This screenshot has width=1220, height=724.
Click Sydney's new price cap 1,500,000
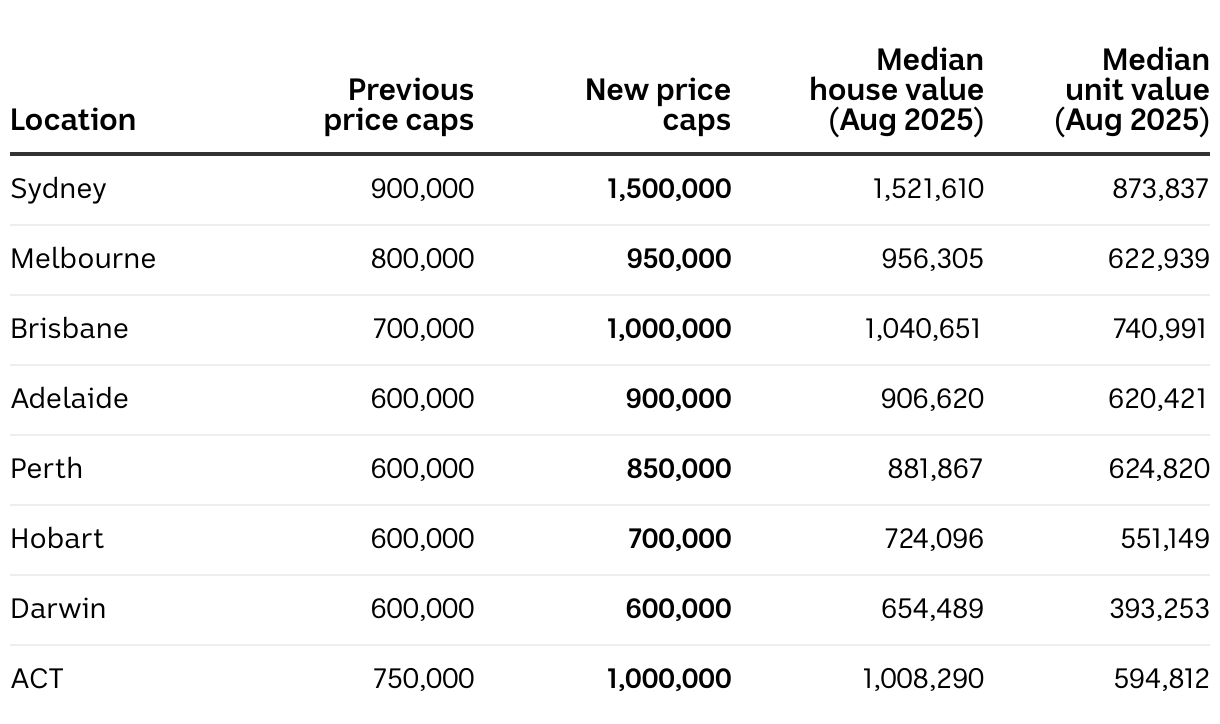(669, 189)
